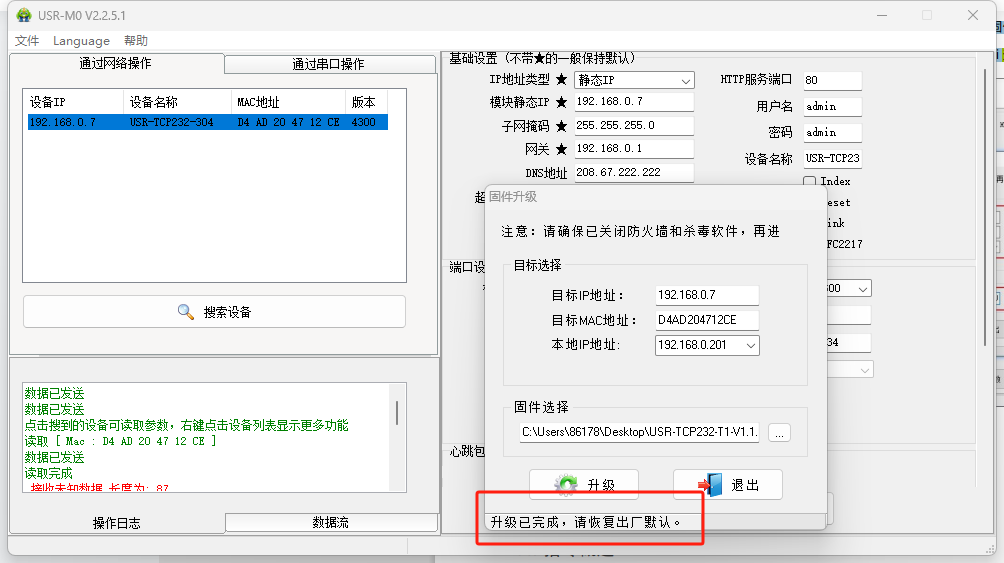The image size is (1004, 563).
Task: Select device row 192.168.0.7
Action: point(206,122)
